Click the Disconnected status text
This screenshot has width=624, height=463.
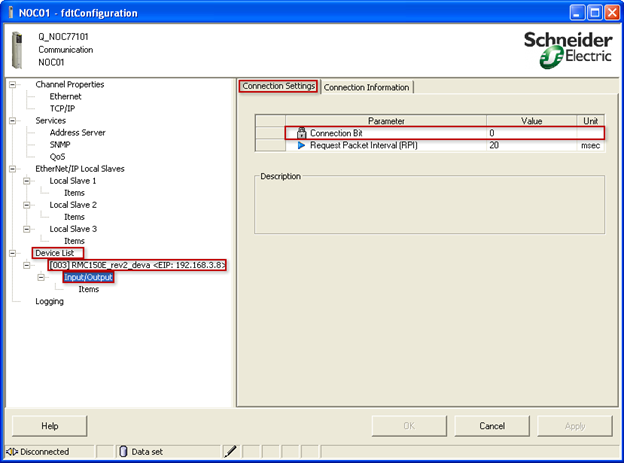point(45,452)
